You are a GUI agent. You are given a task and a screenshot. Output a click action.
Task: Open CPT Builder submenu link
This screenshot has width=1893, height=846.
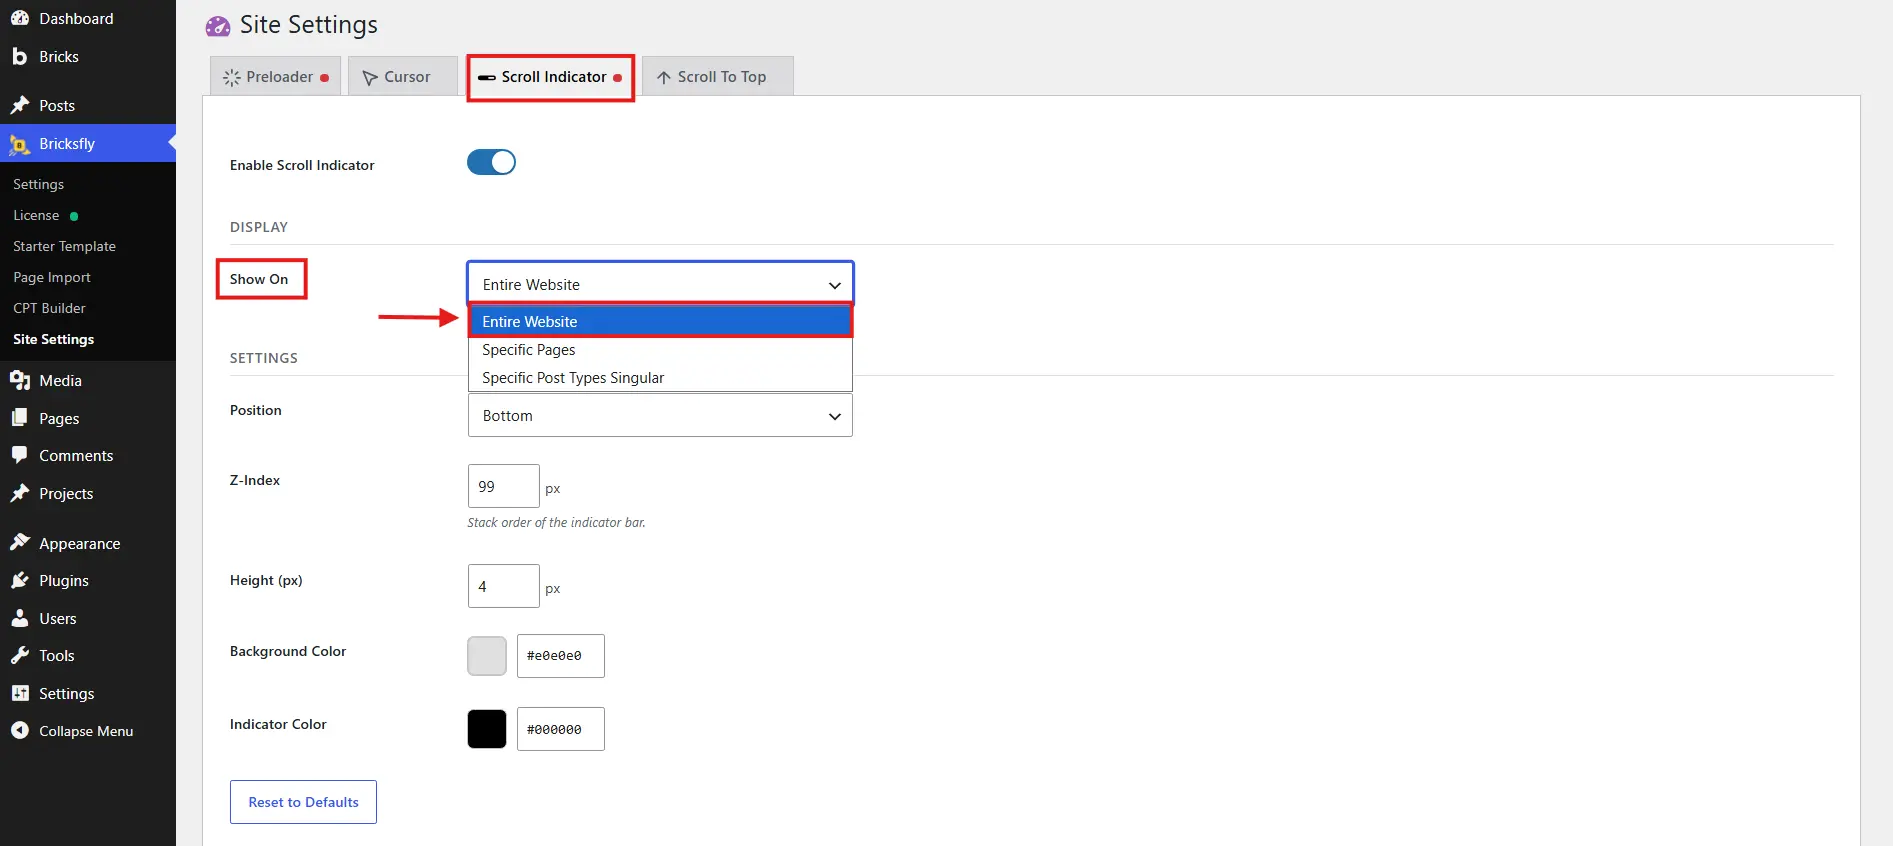49,308
